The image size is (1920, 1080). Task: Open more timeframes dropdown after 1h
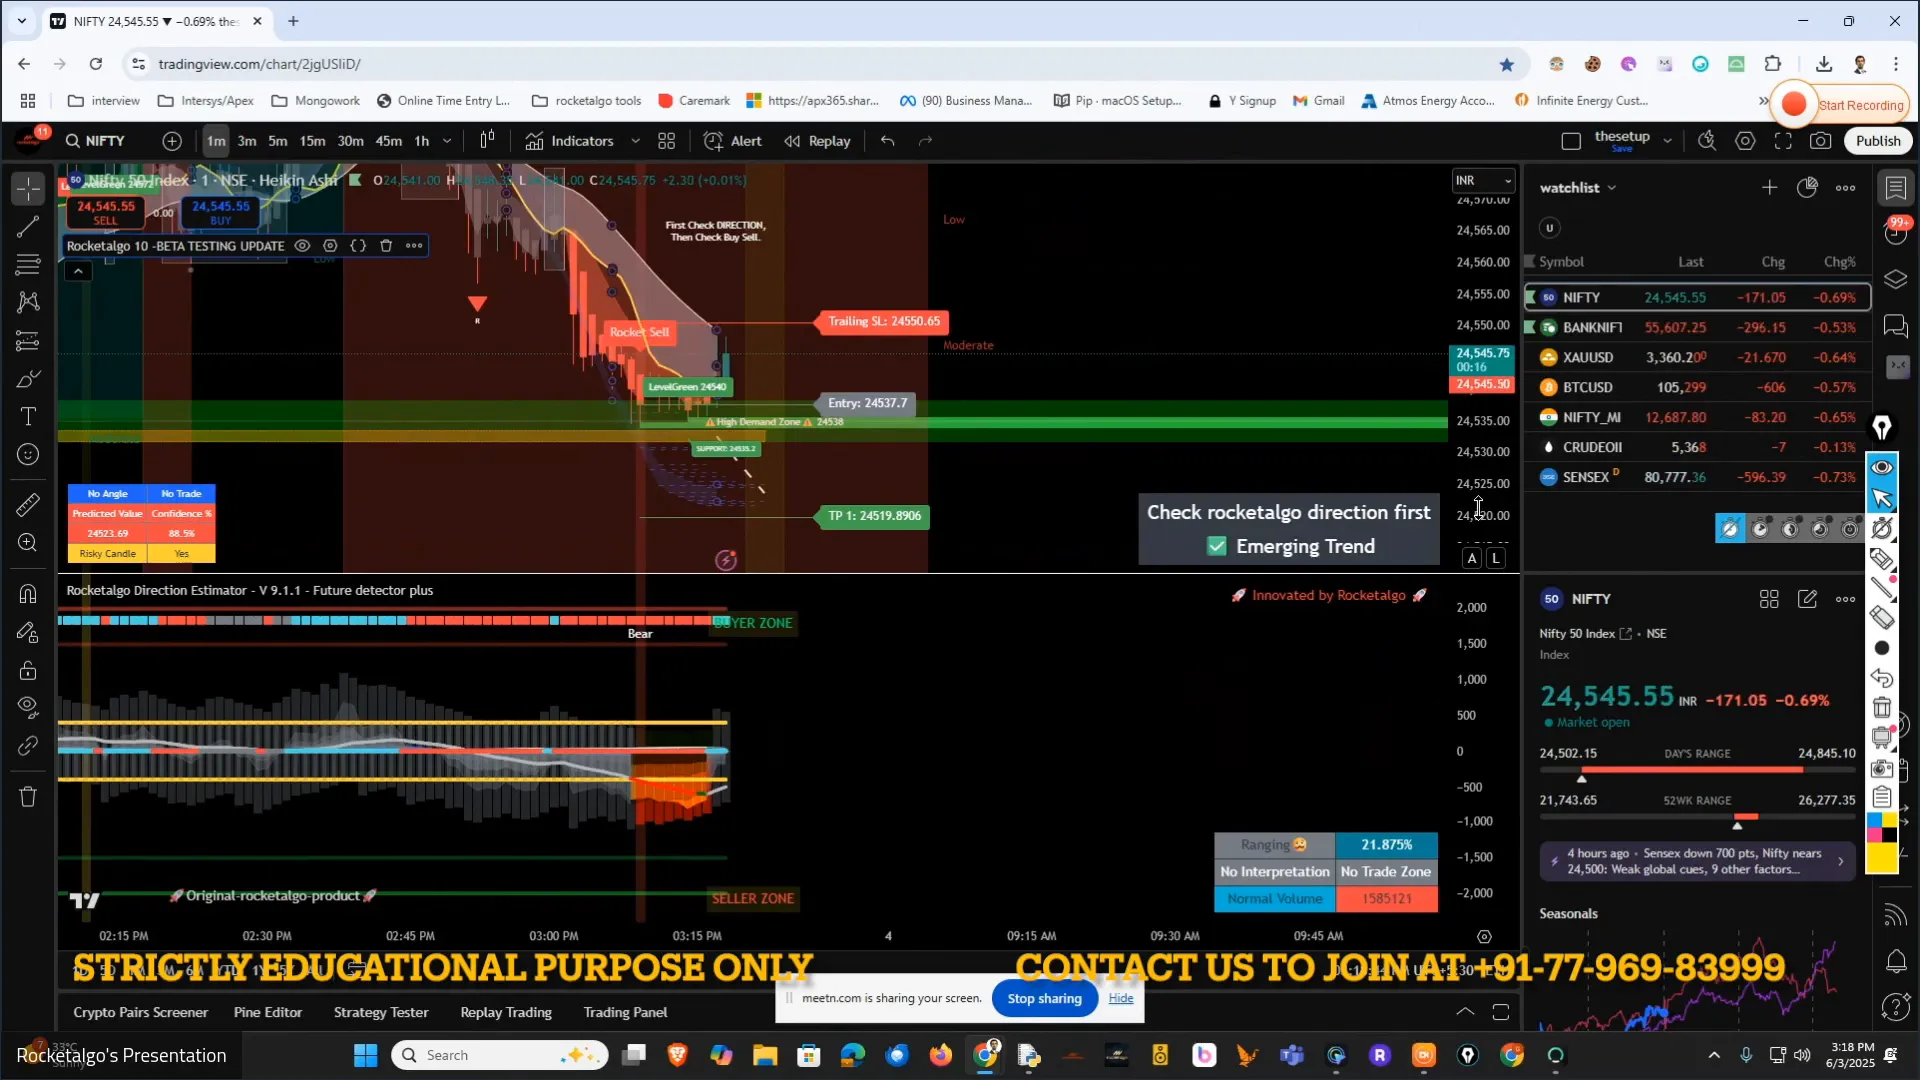(x=447, y=141)
